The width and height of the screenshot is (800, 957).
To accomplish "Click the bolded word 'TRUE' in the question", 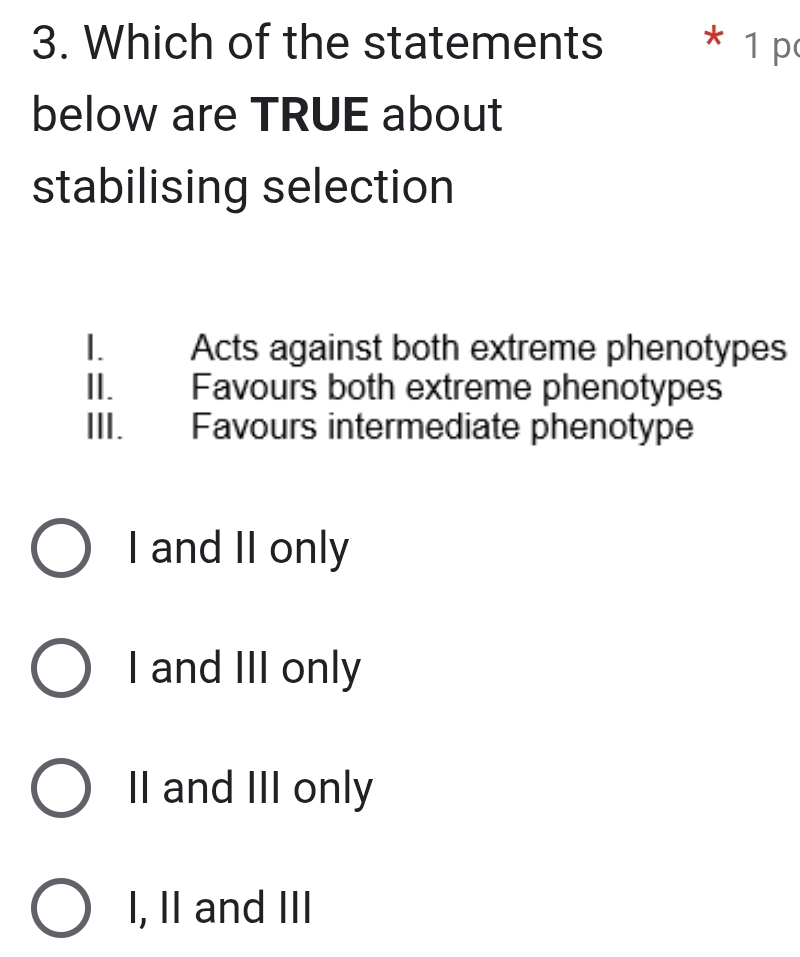I will click(x=310, y=115).
